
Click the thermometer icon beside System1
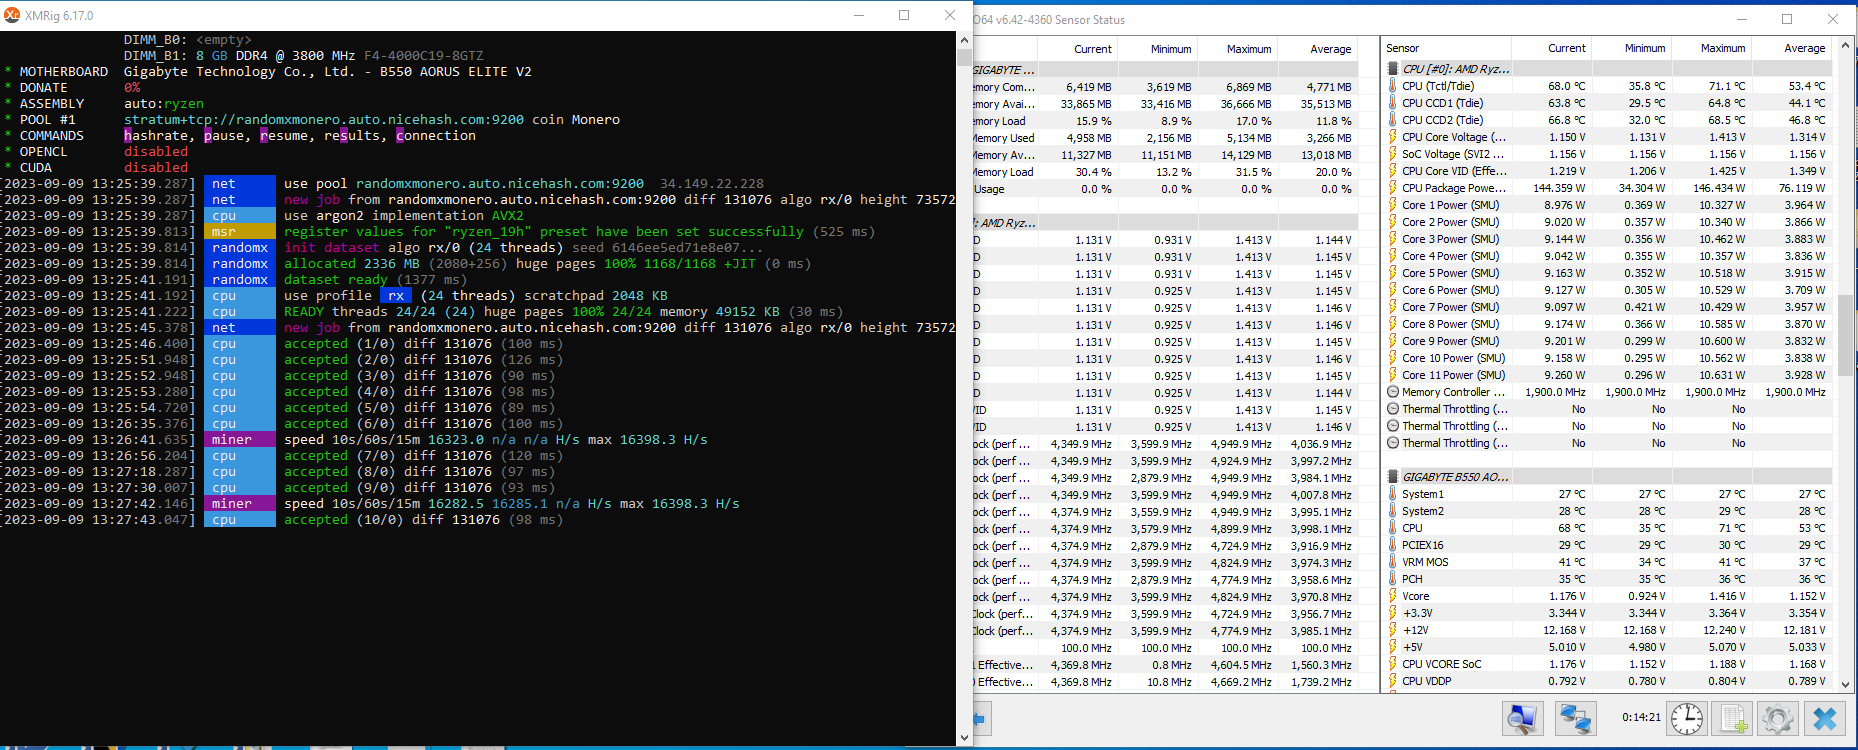click(1392, 494)
